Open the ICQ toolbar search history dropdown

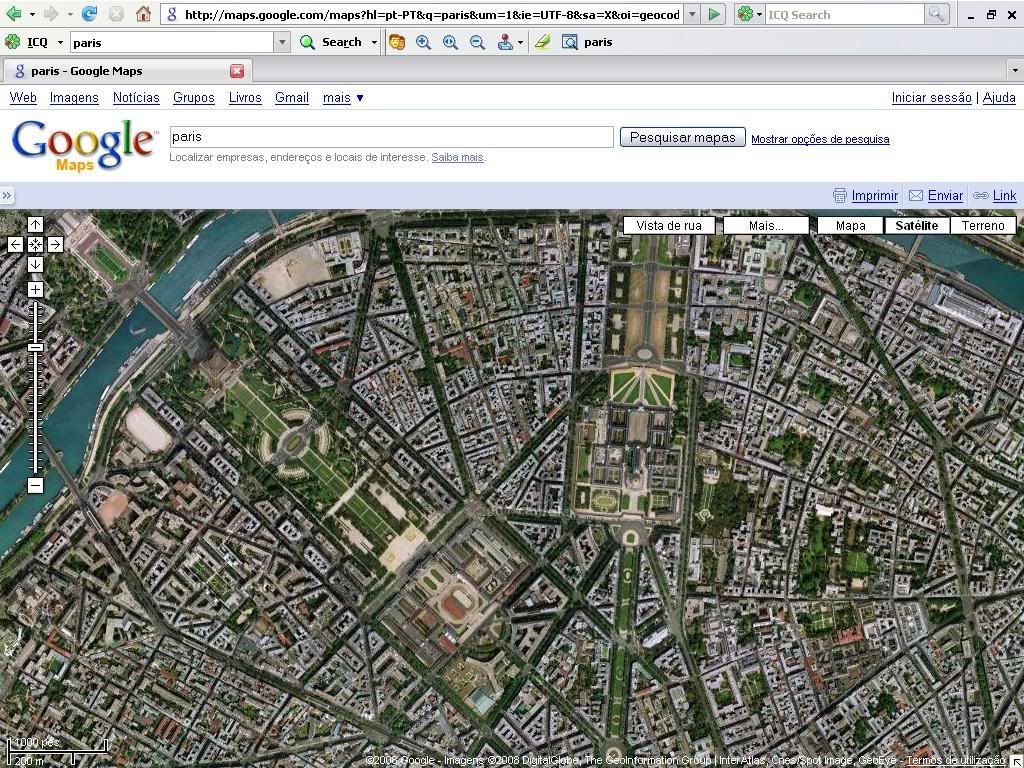[x=282, y=42]
